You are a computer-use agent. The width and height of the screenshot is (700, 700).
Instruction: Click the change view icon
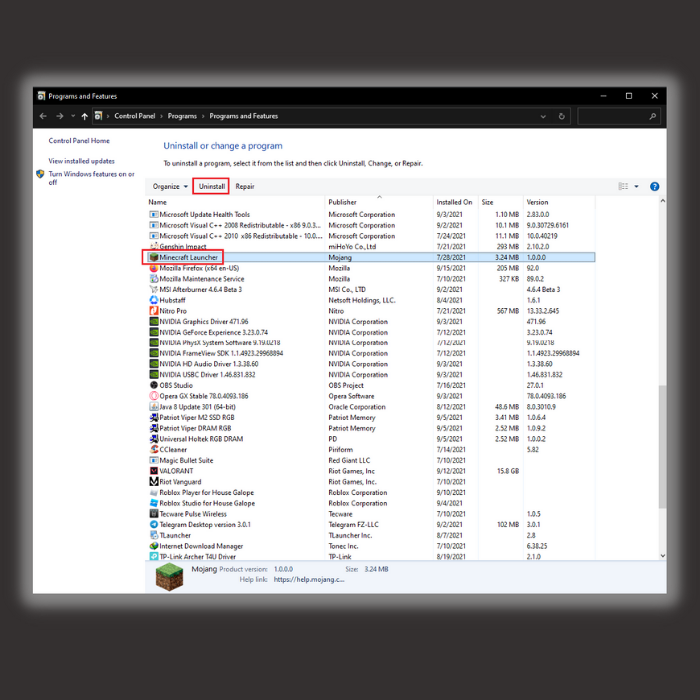click(623, 186)
